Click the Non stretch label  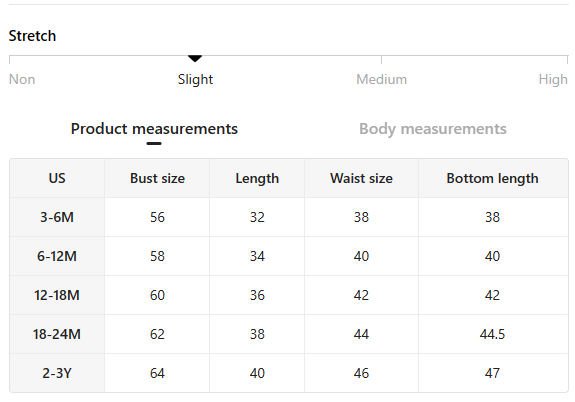(22, 79)
